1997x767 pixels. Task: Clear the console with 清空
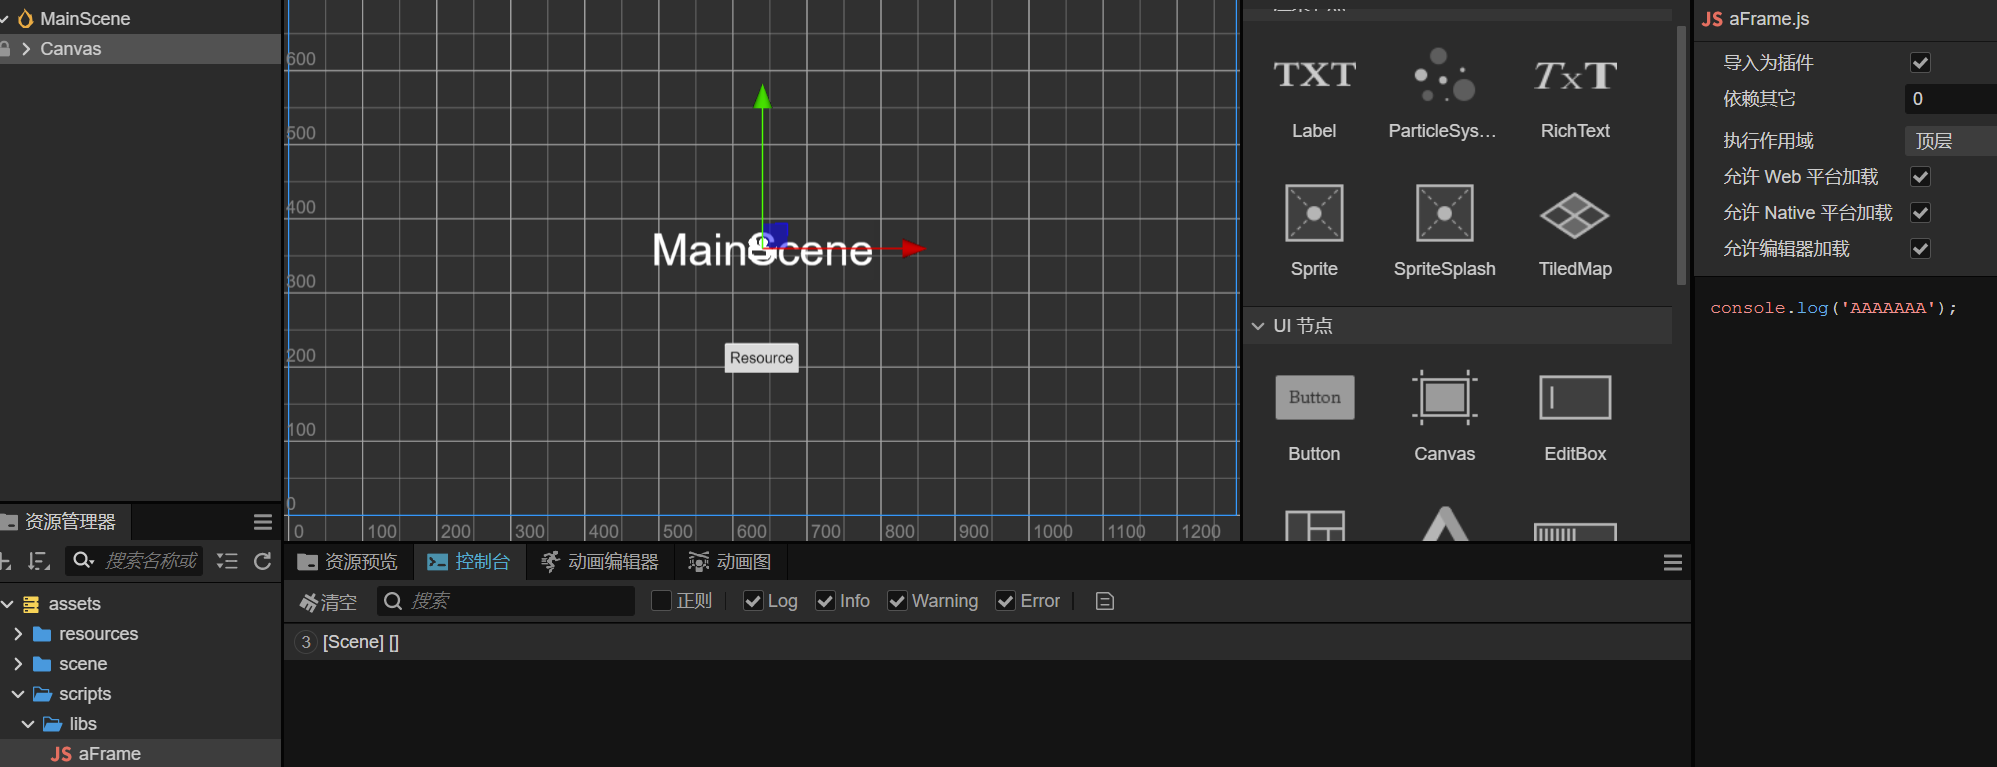click(328, 602)
